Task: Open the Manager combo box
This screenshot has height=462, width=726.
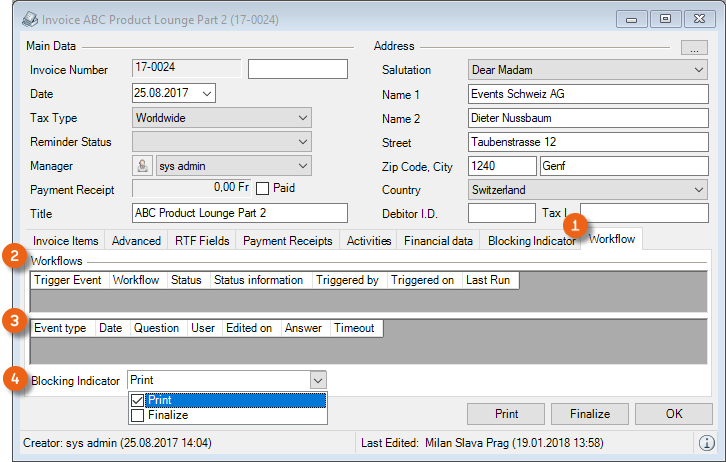Action: 304,166
